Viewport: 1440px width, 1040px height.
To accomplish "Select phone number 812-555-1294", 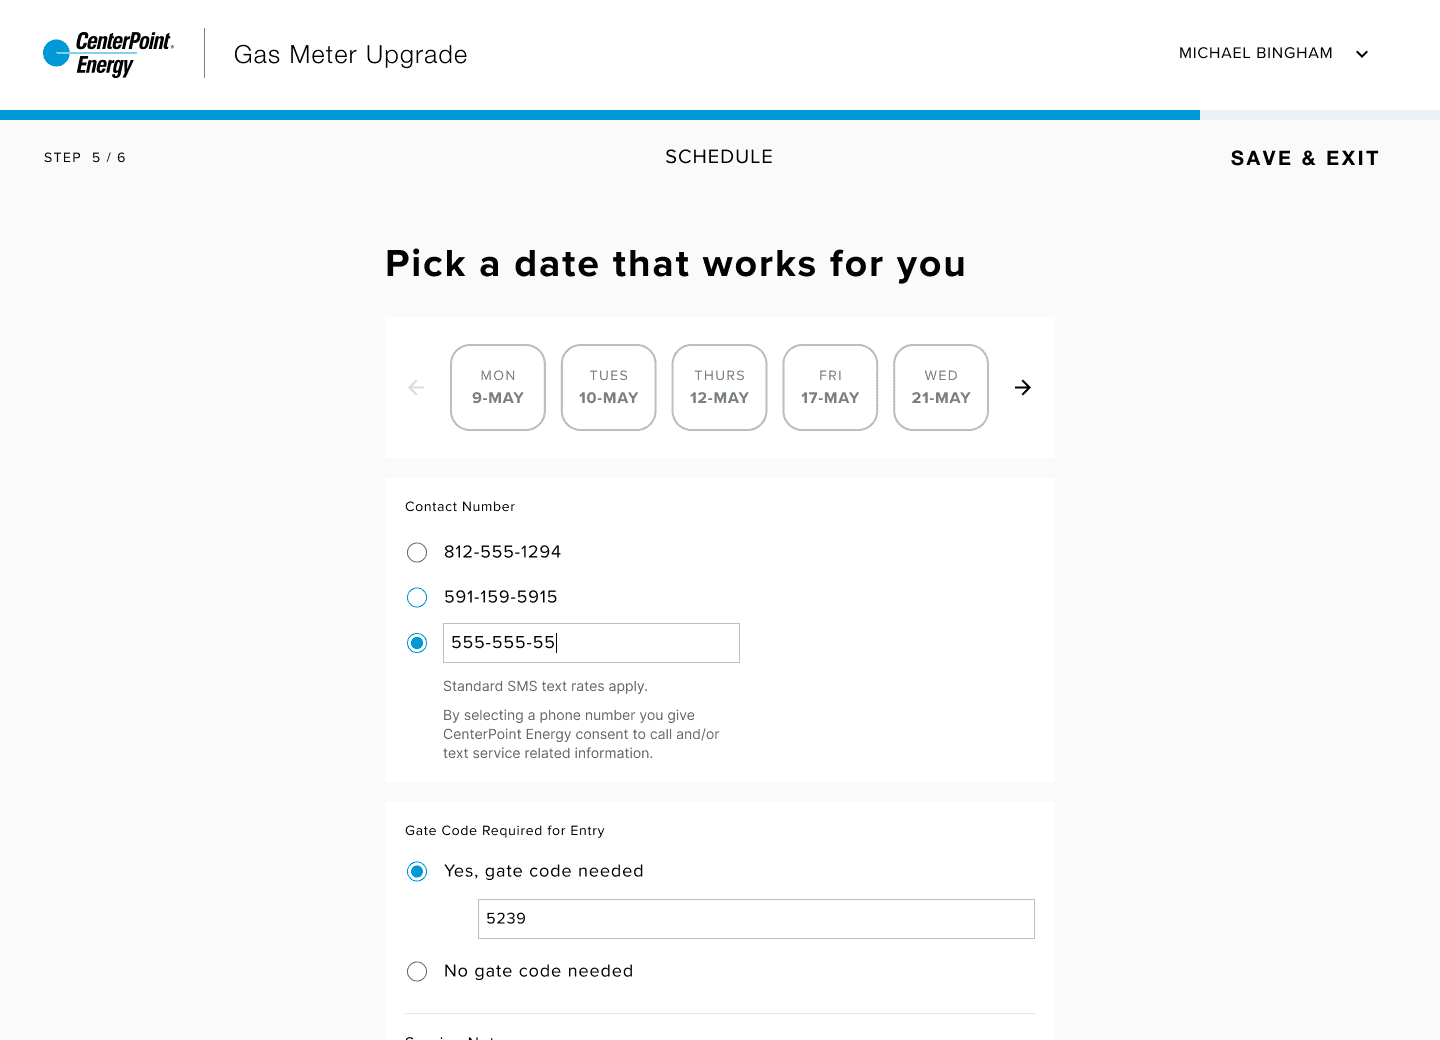I will coord(417,553).
